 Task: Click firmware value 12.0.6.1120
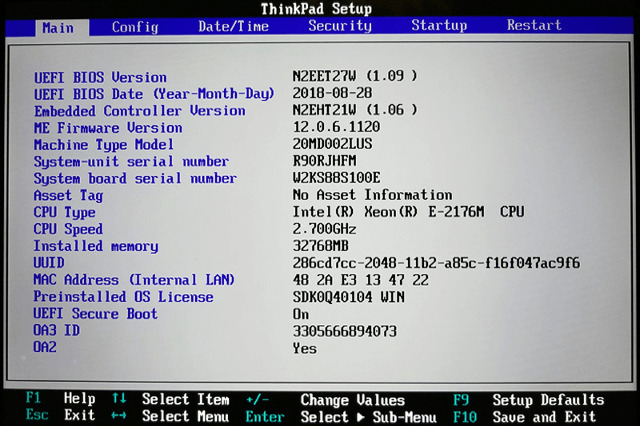[x=336, y=126]
